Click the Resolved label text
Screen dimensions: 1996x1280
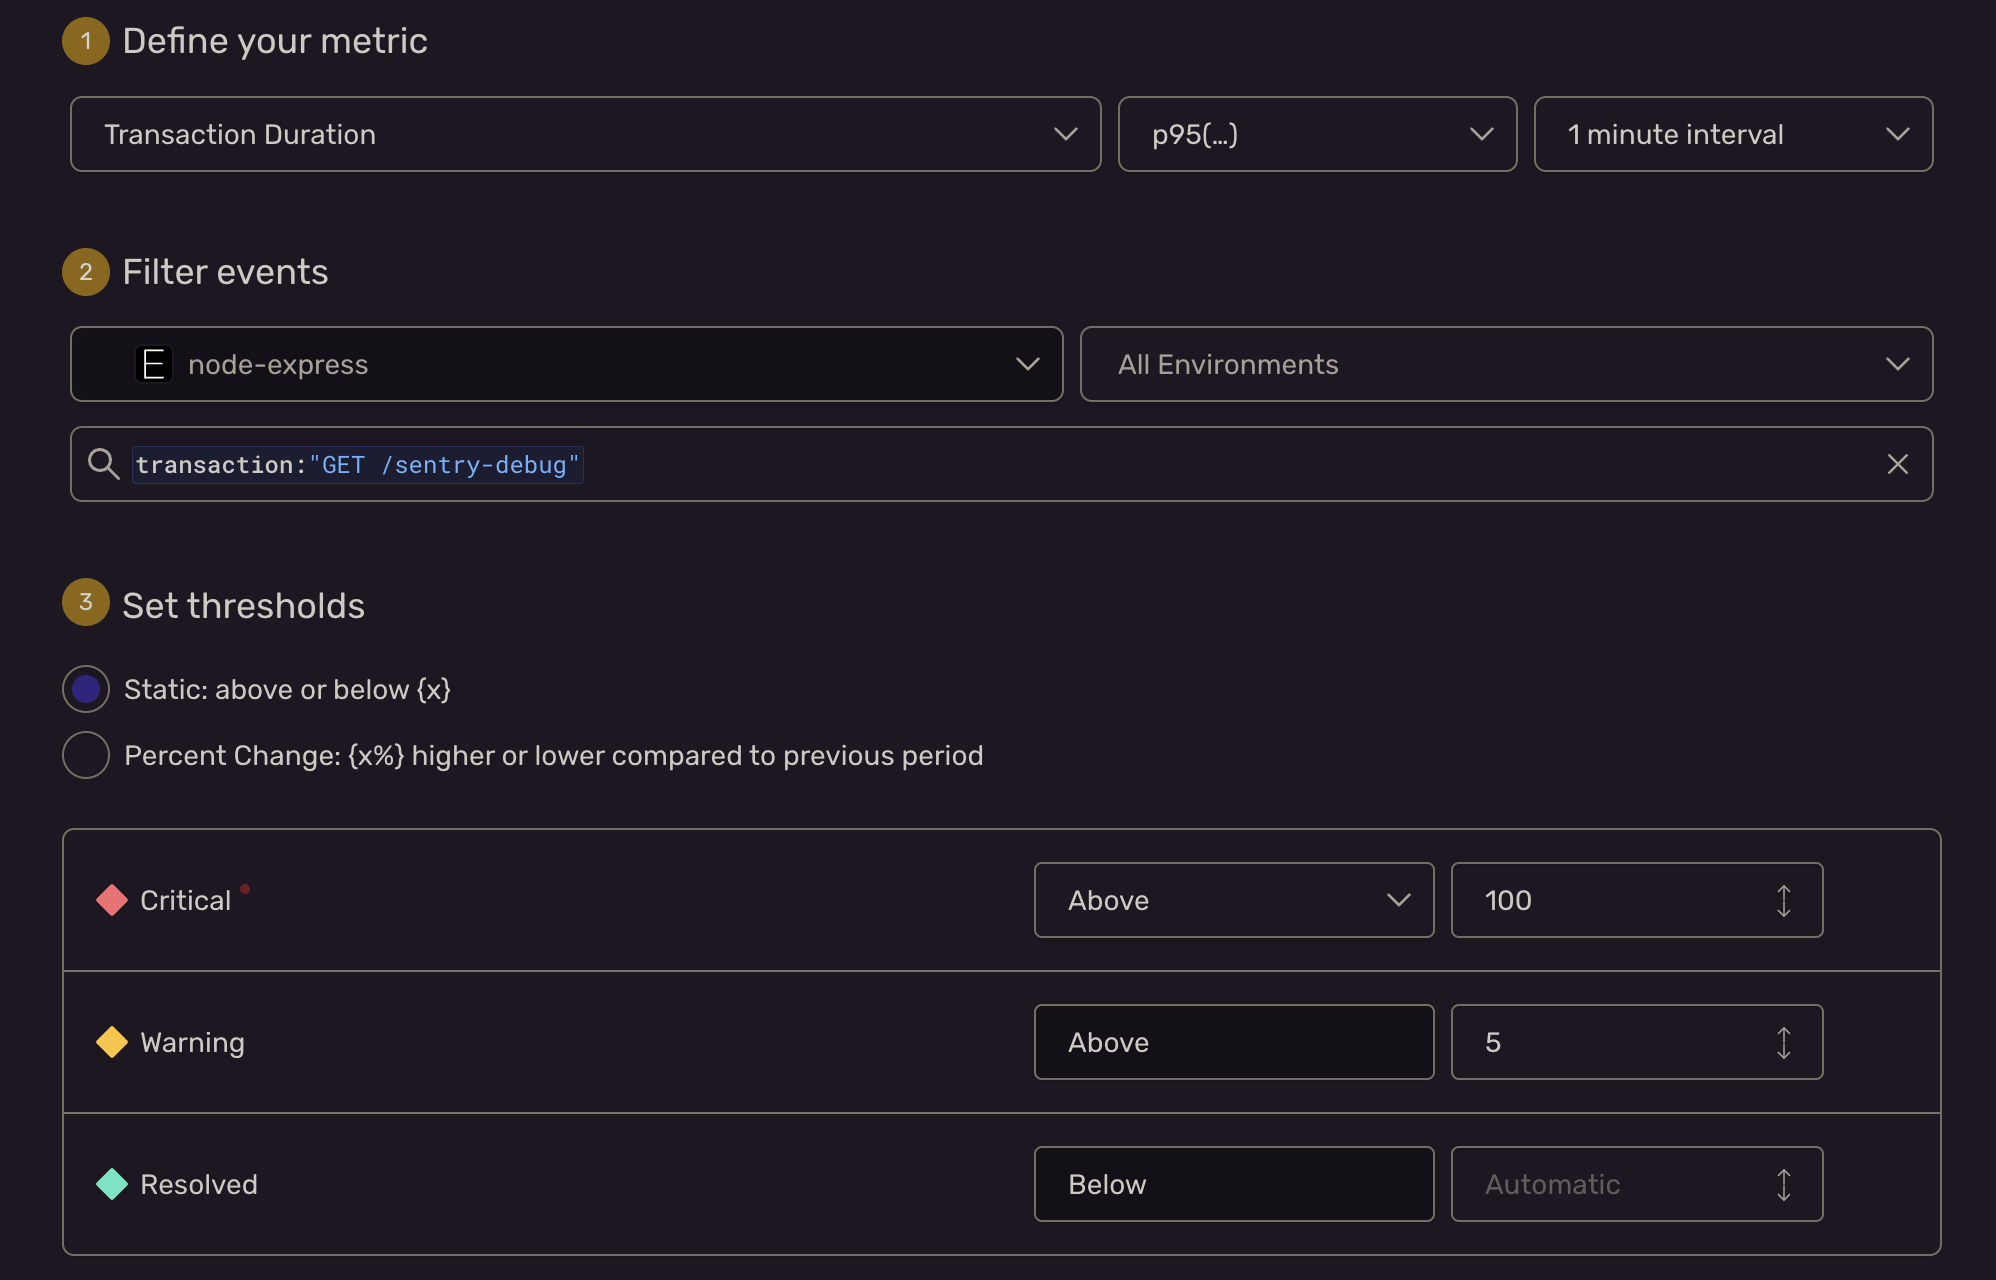click(x=199, y=1184)
